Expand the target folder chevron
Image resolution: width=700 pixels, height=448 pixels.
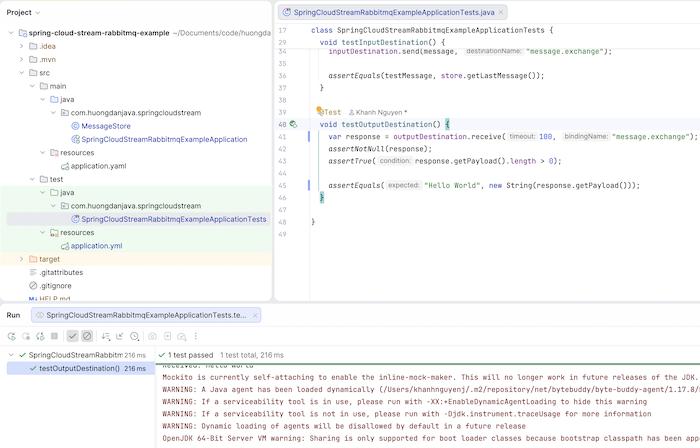[x=21, y=259]
